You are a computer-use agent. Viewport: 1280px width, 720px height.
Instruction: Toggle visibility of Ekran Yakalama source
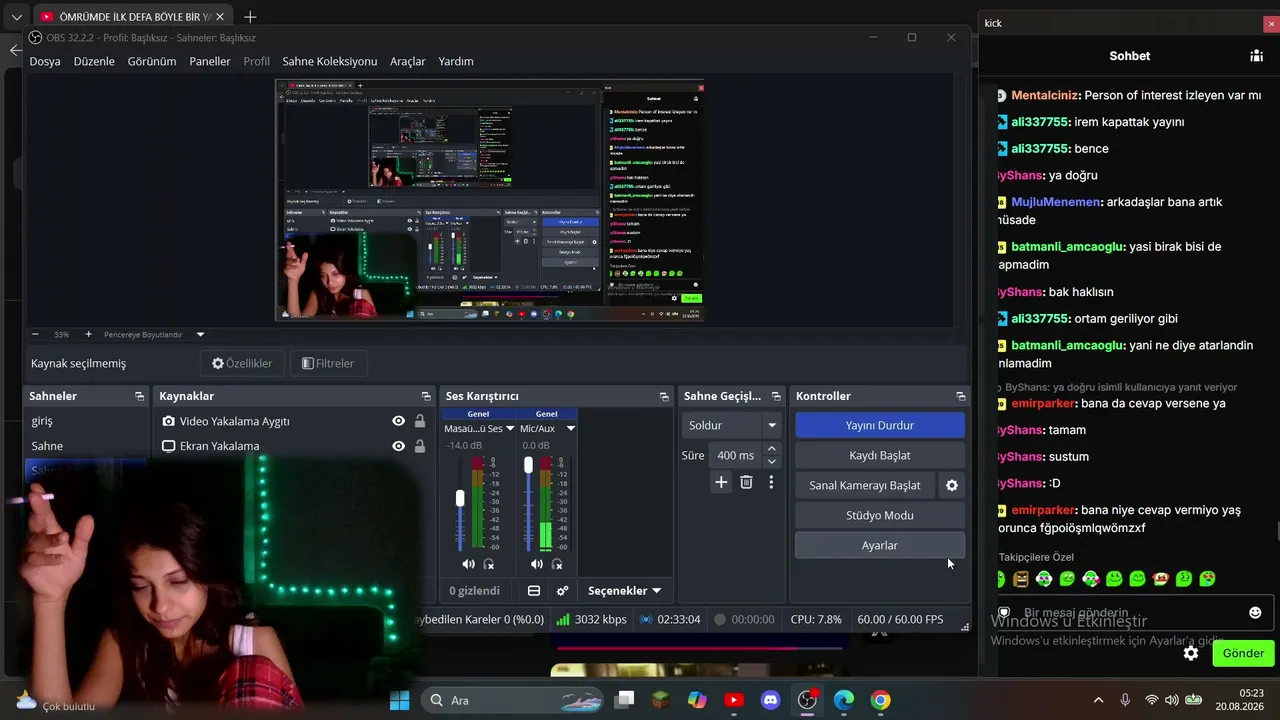pyautogui.click(x=399, y=446)
